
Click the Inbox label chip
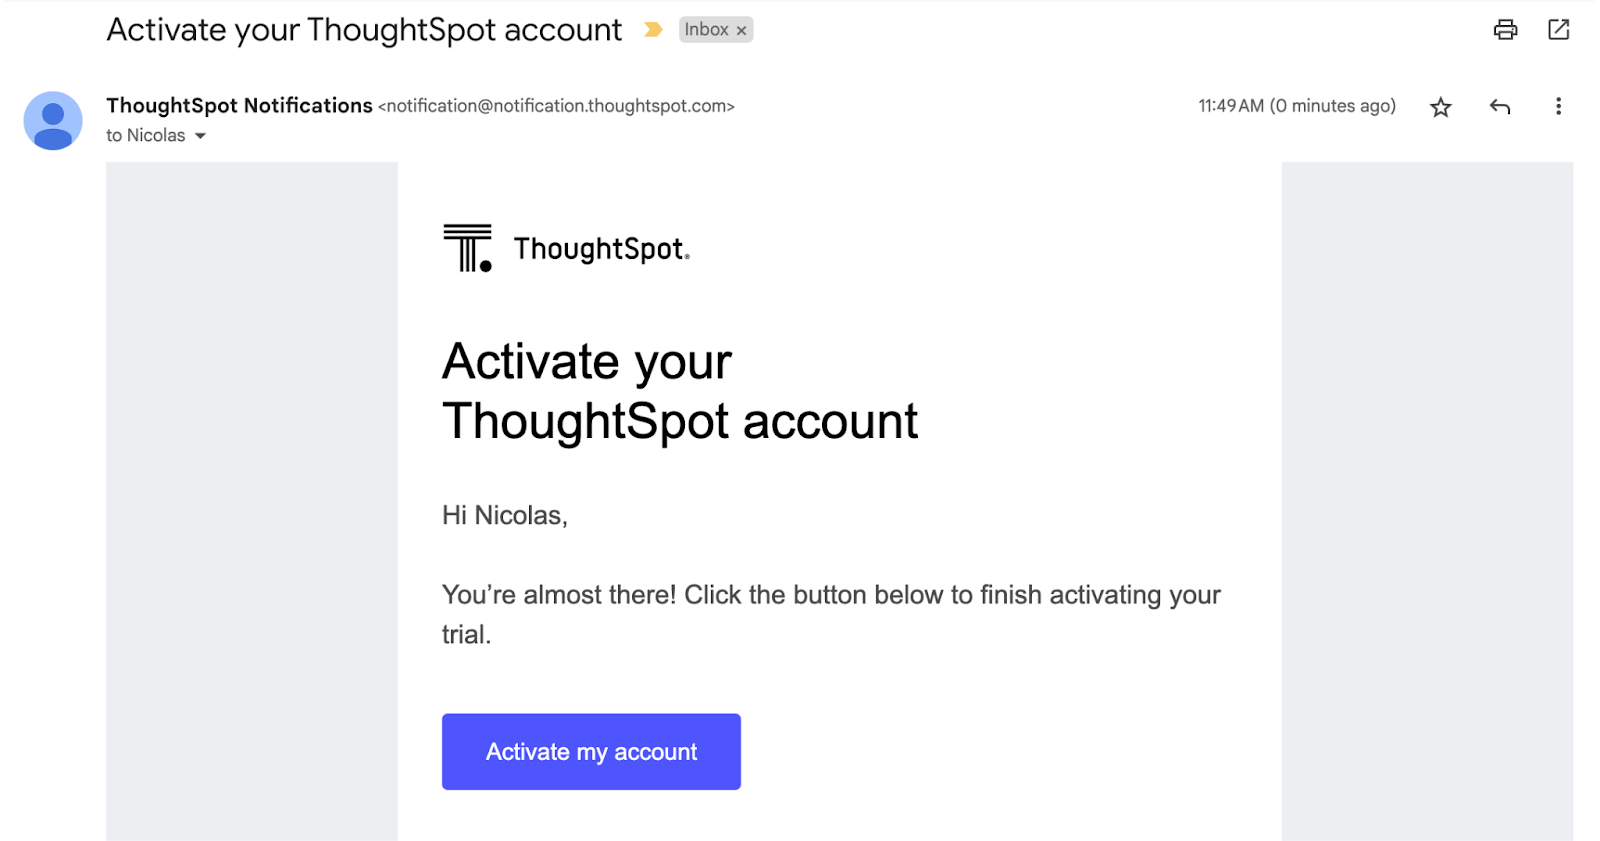[x=706, y=30]
